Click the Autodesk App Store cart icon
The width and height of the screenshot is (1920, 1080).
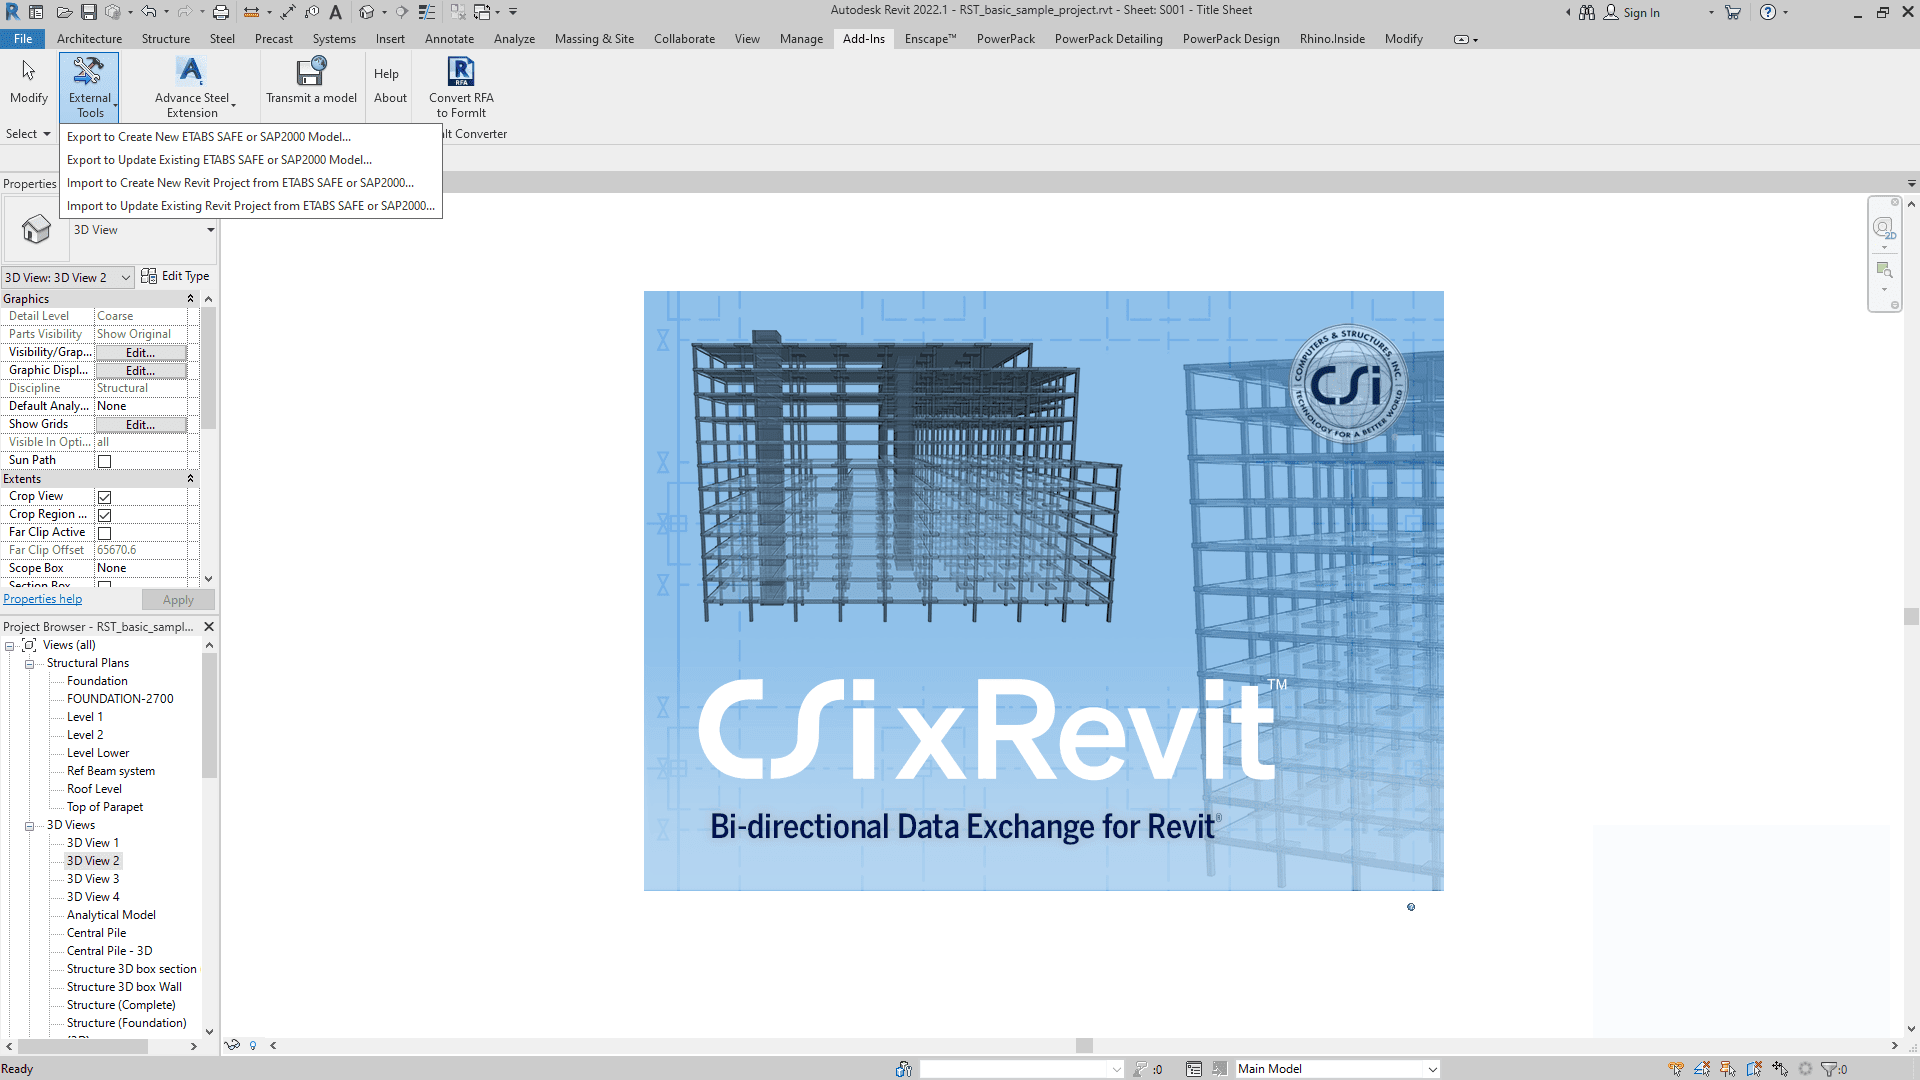pos(1733,12)
